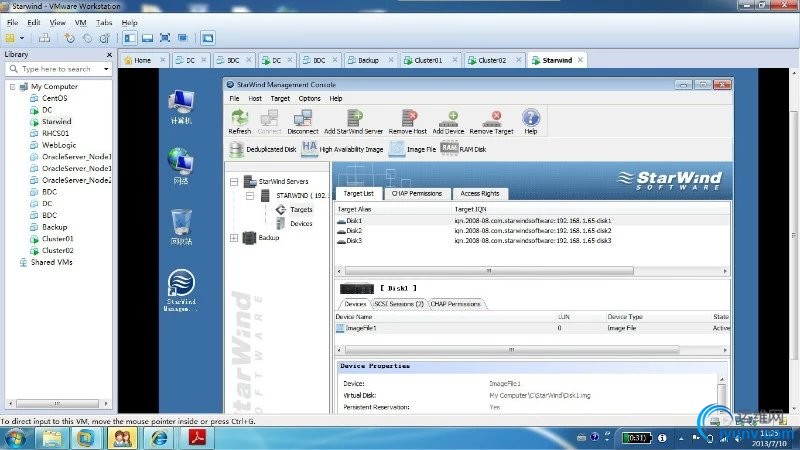Close the Library panel
Viewport: 800px width, 450px height.
point(109,55)
